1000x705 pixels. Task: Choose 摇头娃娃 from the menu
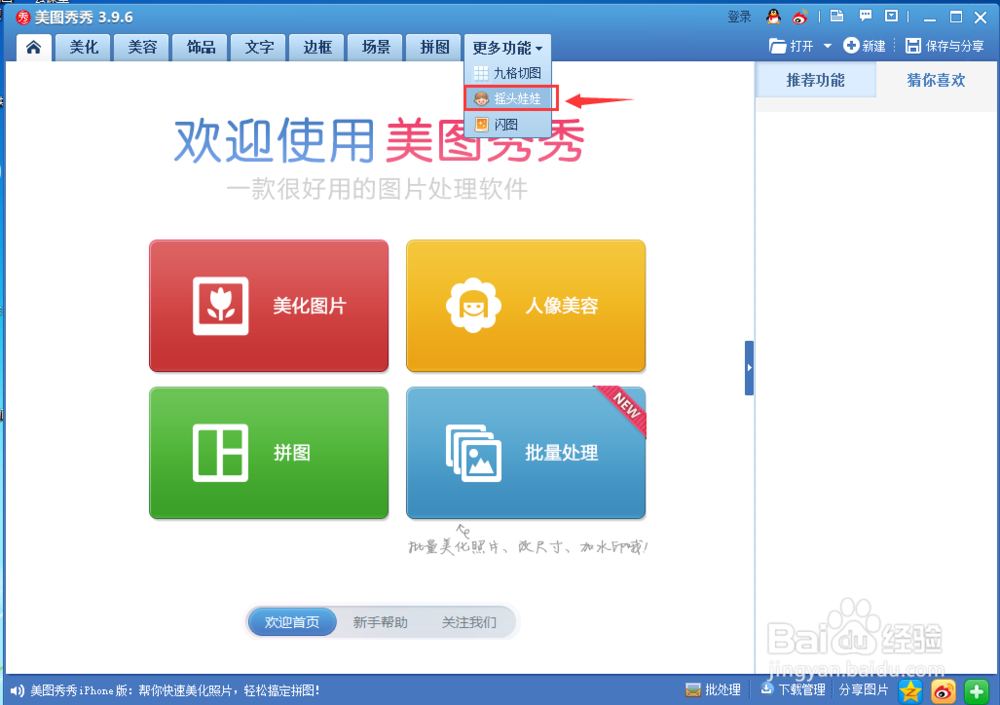tap(508, 98)
